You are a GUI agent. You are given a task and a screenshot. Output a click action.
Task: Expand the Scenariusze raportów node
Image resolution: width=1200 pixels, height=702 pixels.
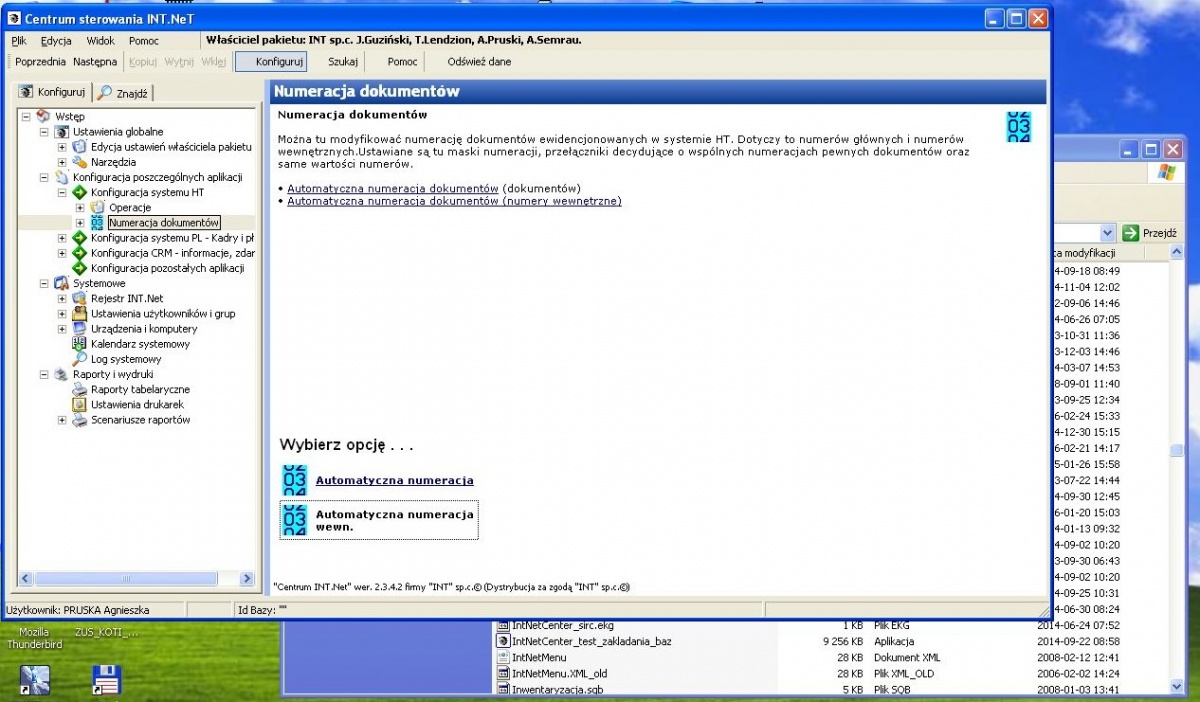click(x=62, y=420)
